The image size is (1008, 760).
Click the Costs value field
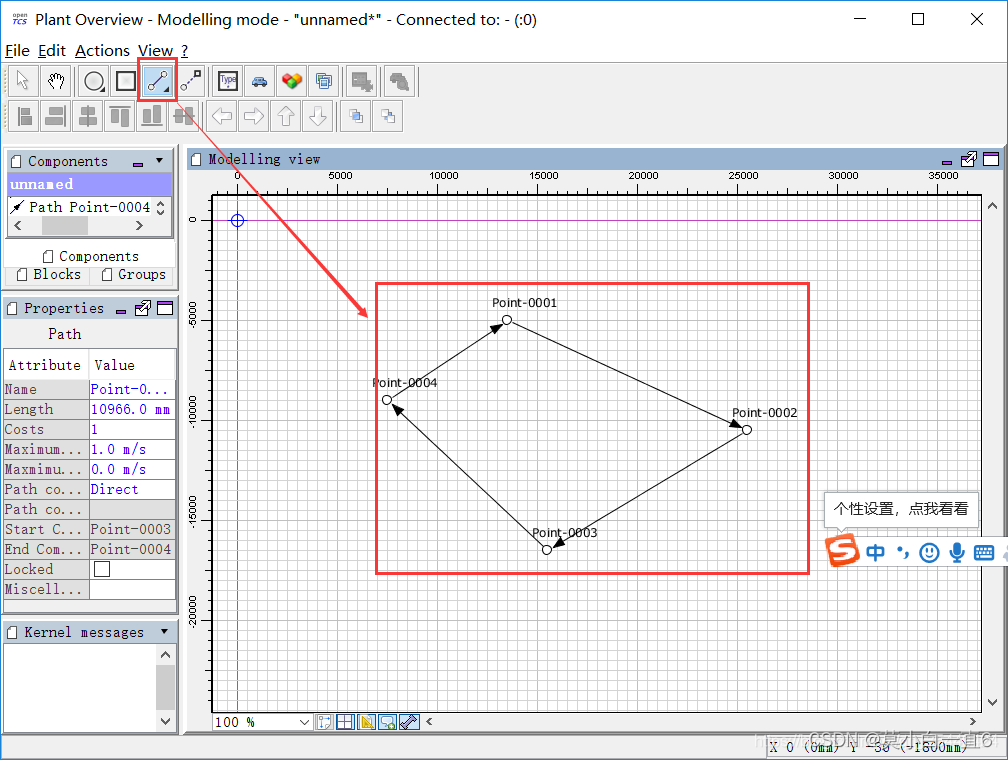point(131,430)
